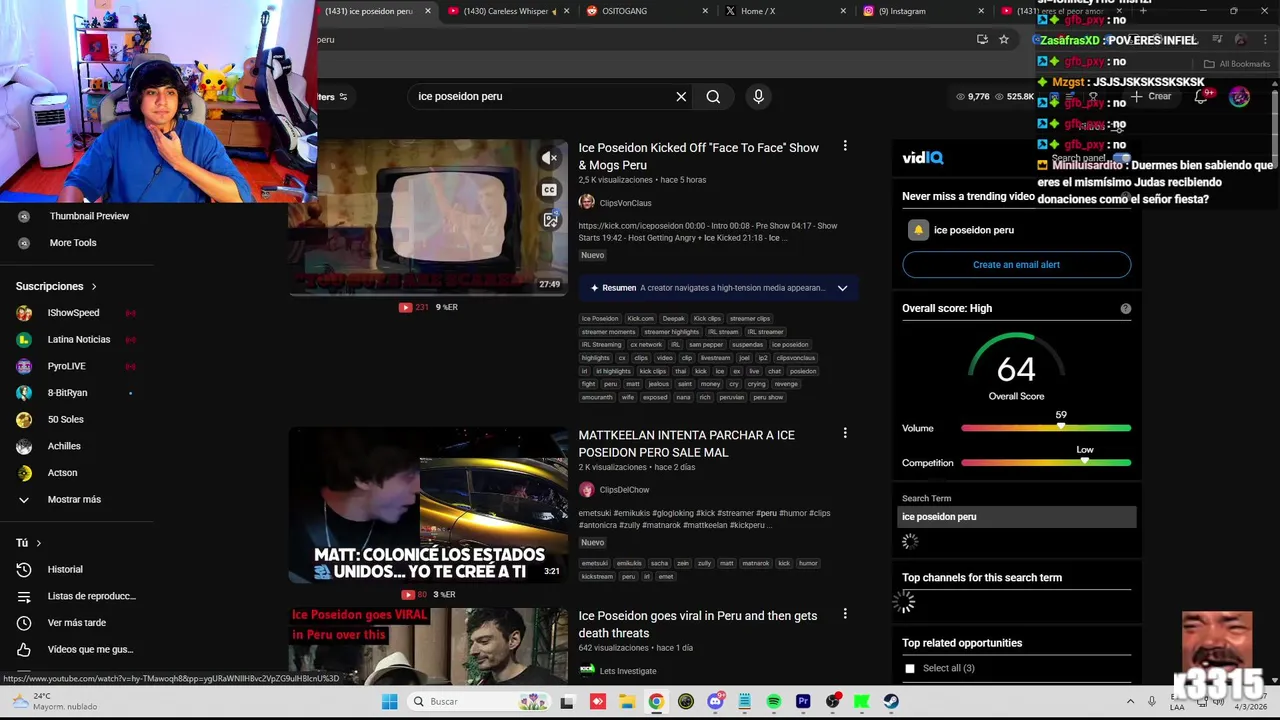Click the Competition score slider
Image resolution: width=1280 pixels, height=720 pixels.
(x=1046, y=463)
